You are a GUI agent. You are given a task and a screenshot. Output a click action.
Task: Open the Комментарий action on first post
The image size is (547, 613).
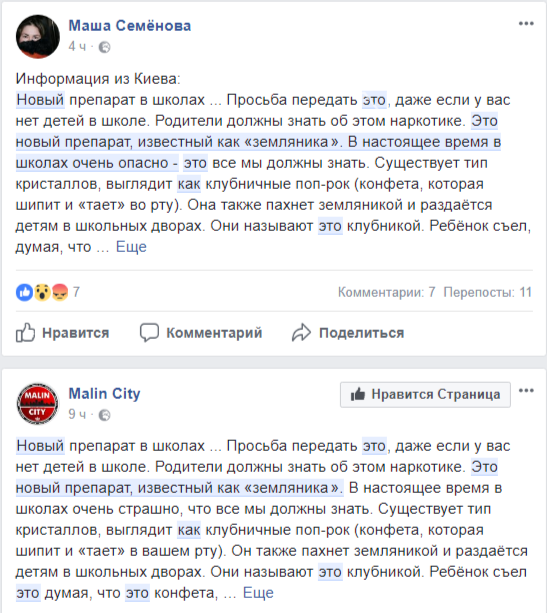click(201, 333)
